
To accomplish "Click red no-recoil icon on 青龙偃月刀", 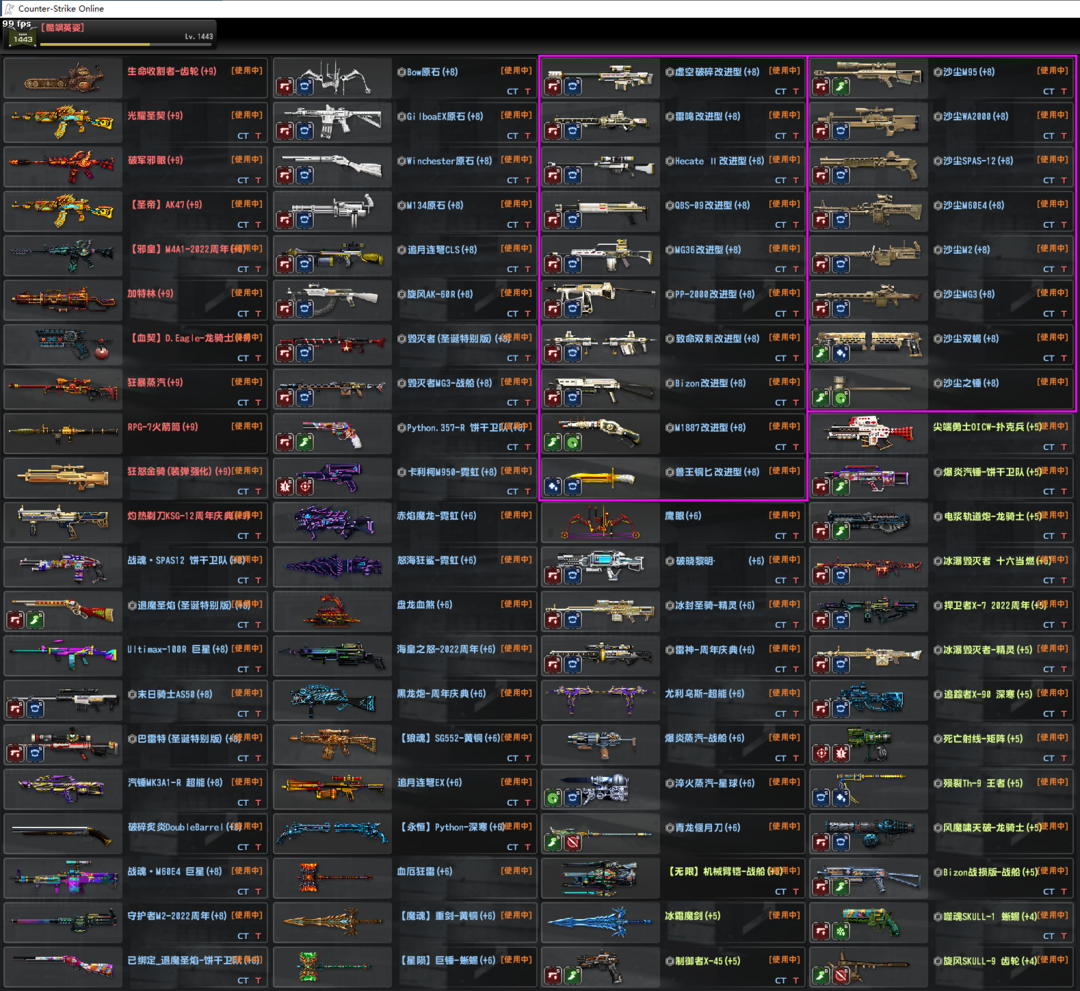I will pos(572,842).
